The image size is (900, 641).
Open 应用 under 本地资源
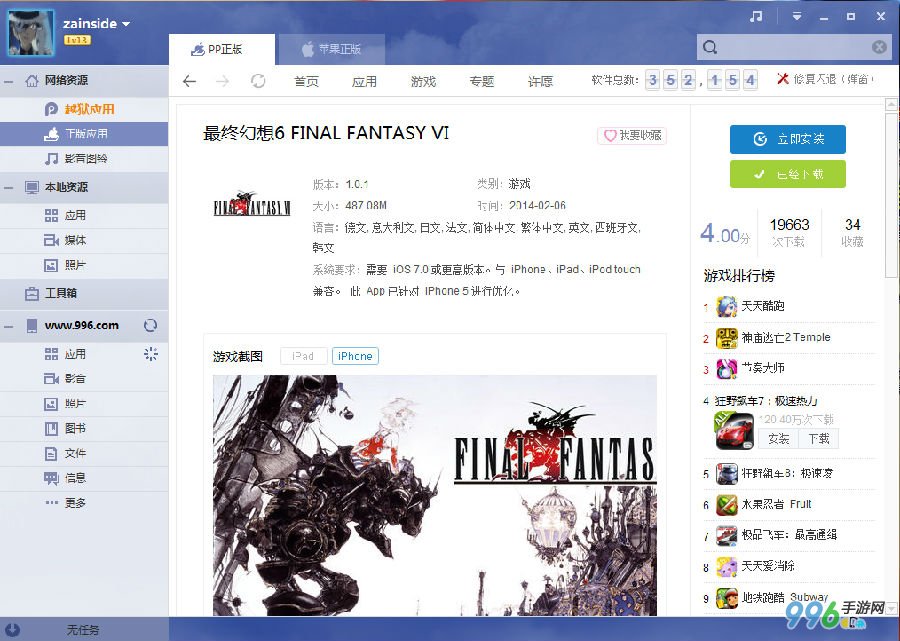[84, 215]
